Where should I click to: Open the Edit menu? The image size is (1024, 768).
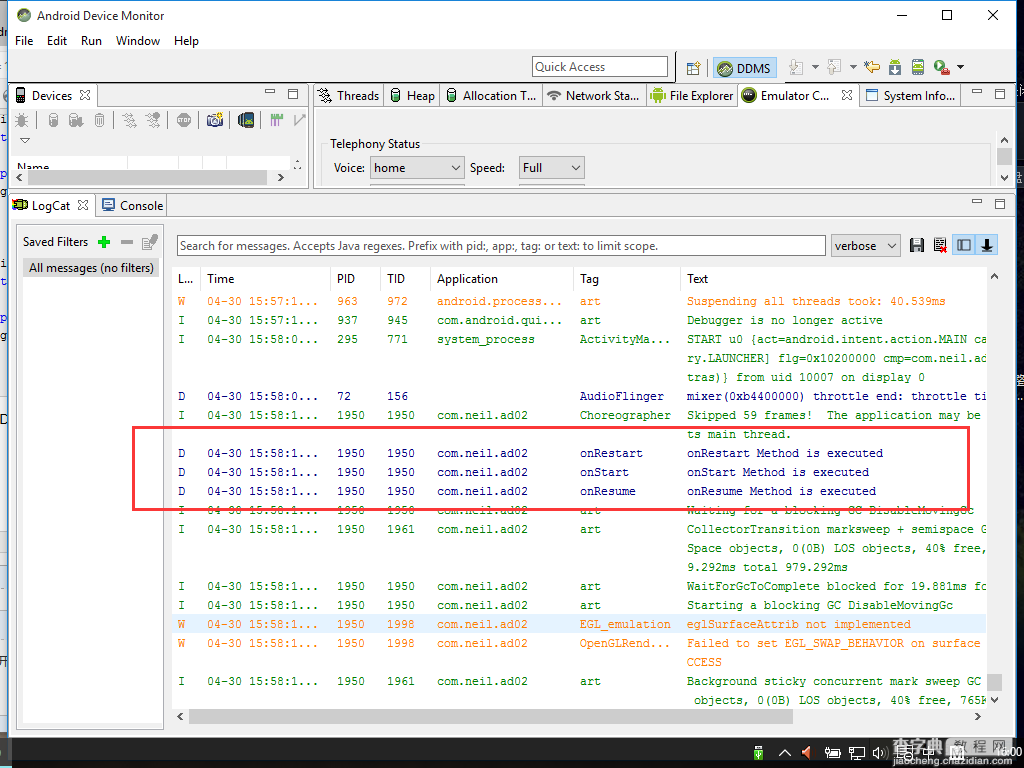(x=57, y=40)
